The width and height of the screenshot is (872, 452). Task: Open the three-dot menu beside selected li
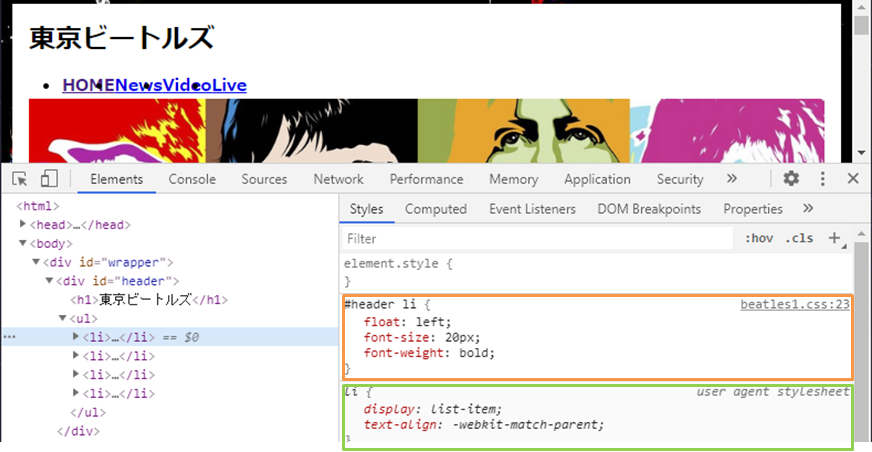(9, 337)
